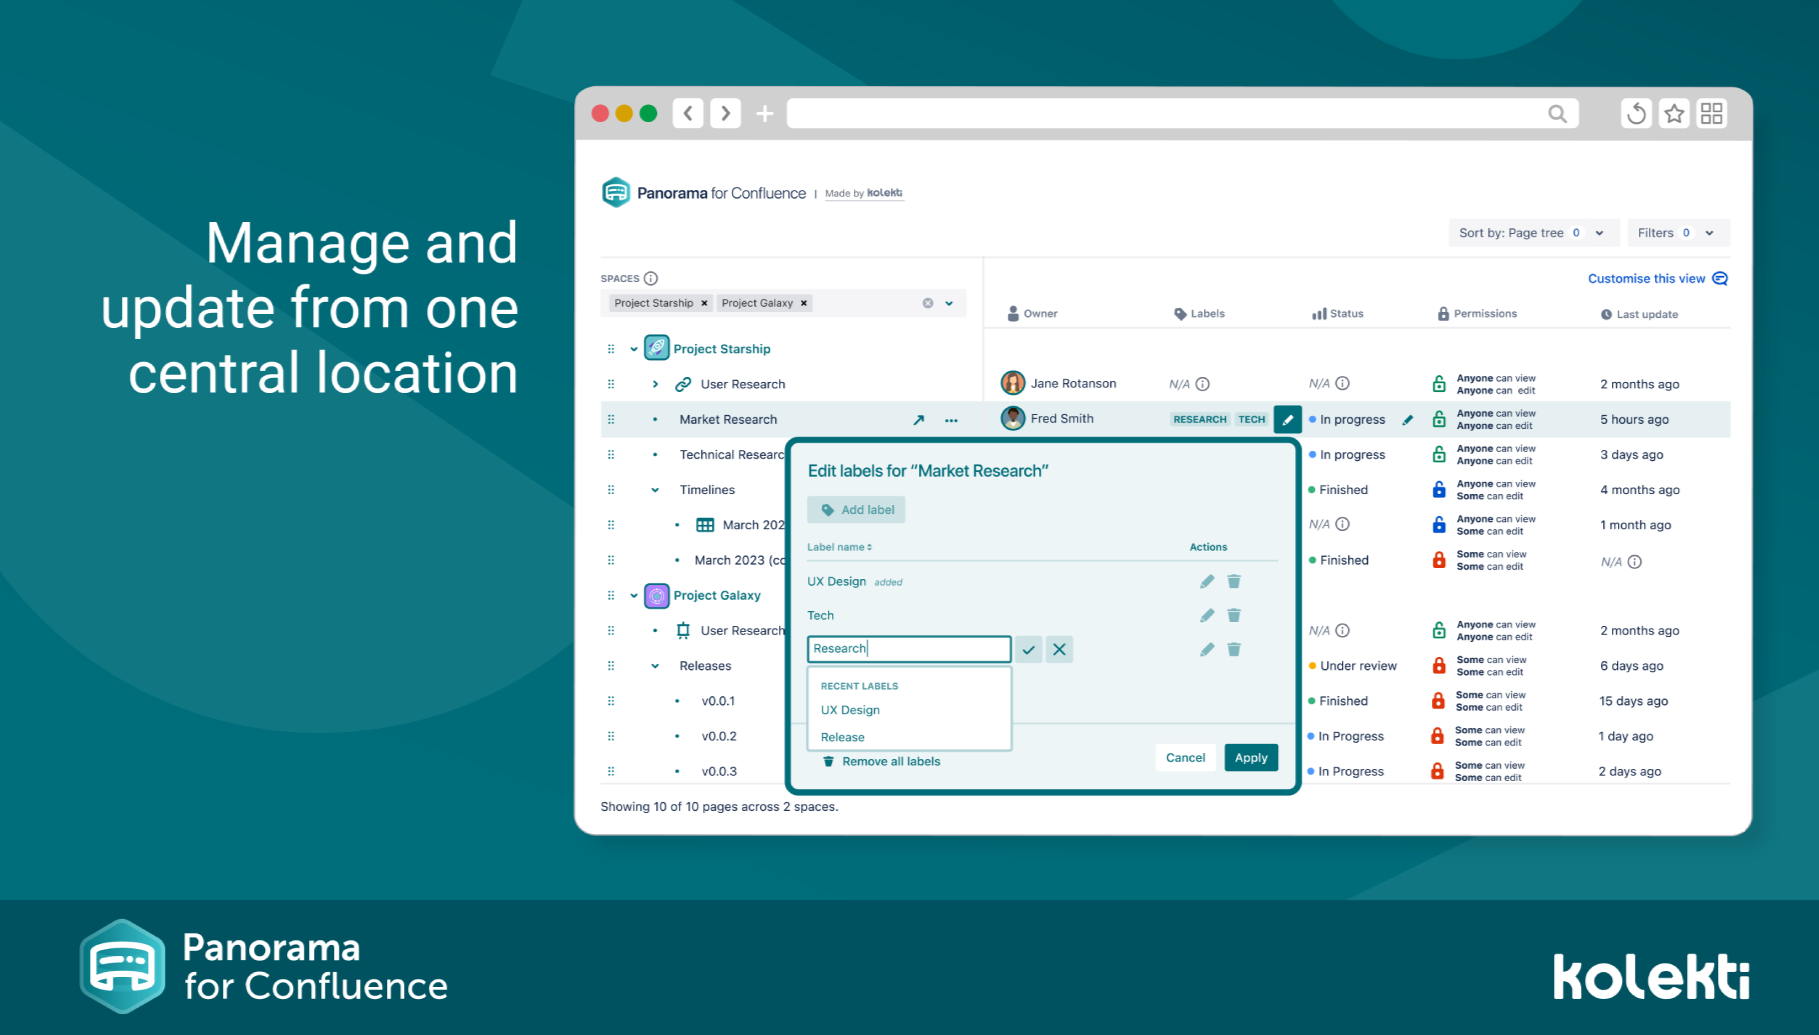Screen dimensions: 1819x1035
Task: Edit the UX Design label with the pencil
Action: pyautogui.click(x=1207, y=582)
